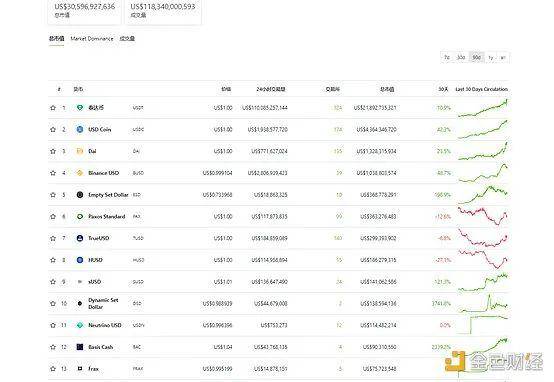Click the Dai coin icon
554x382 pixels.
click(x=80, y=151)
